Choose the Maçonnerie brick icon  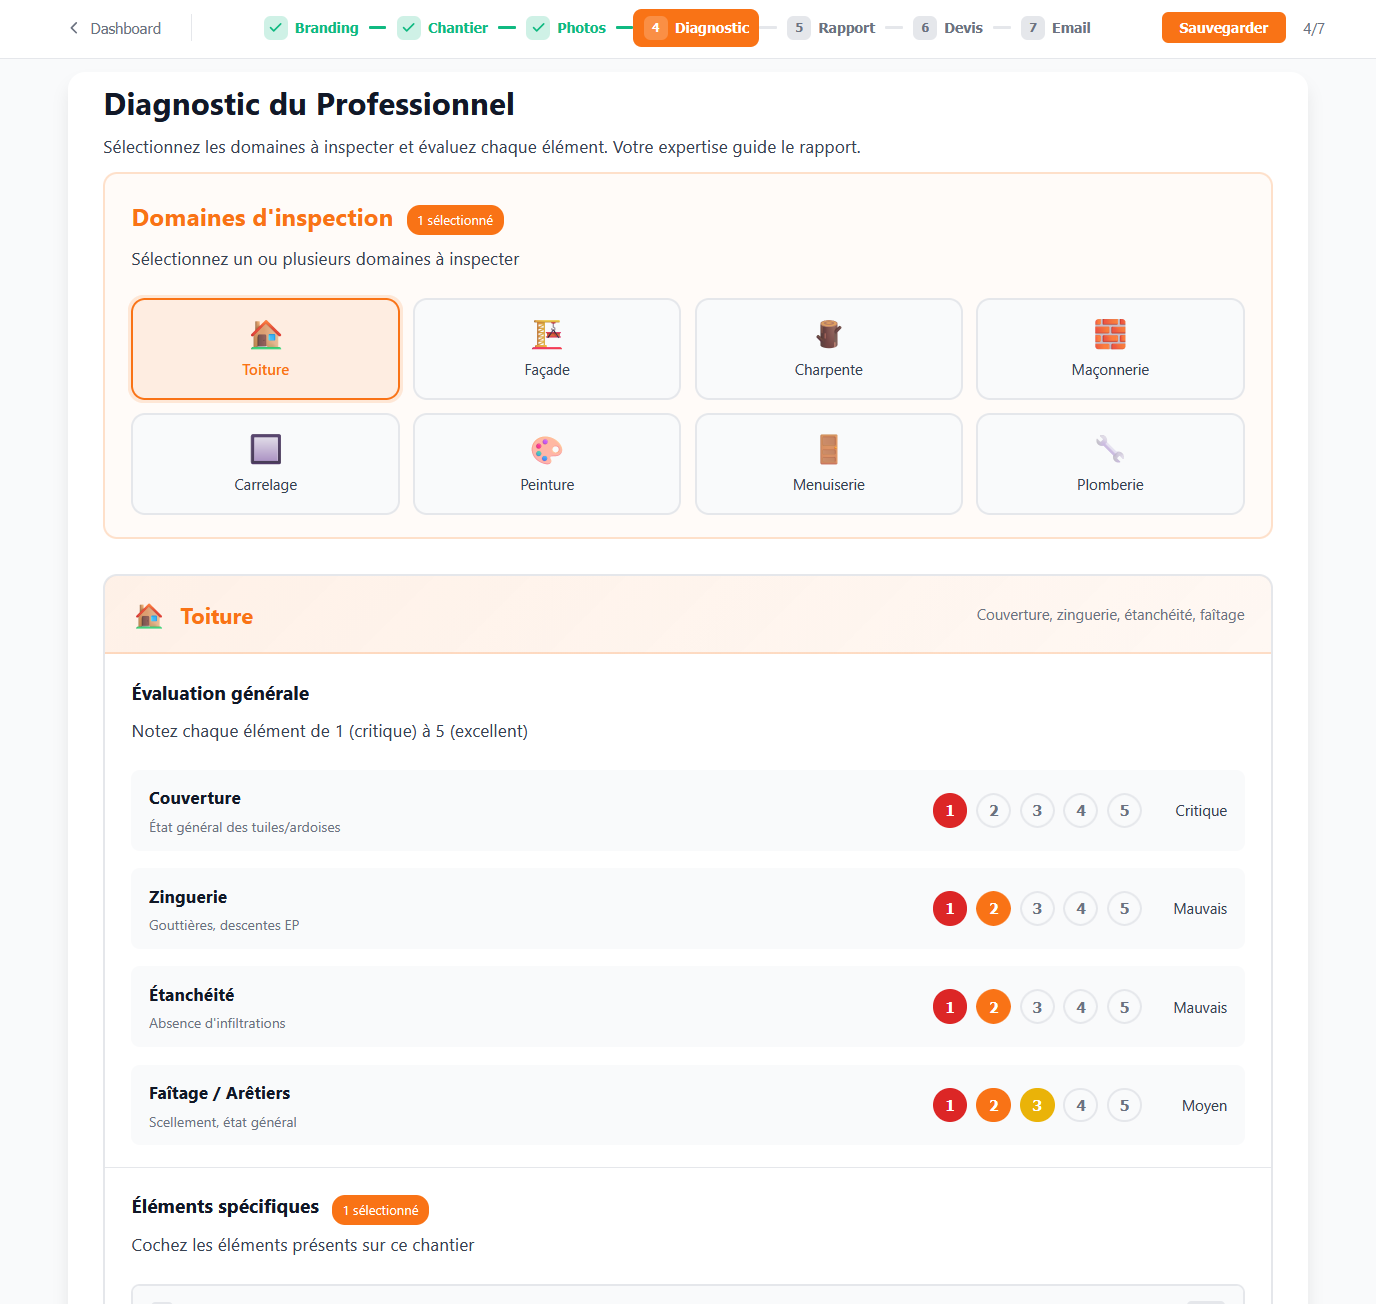tap(1110, 334)
